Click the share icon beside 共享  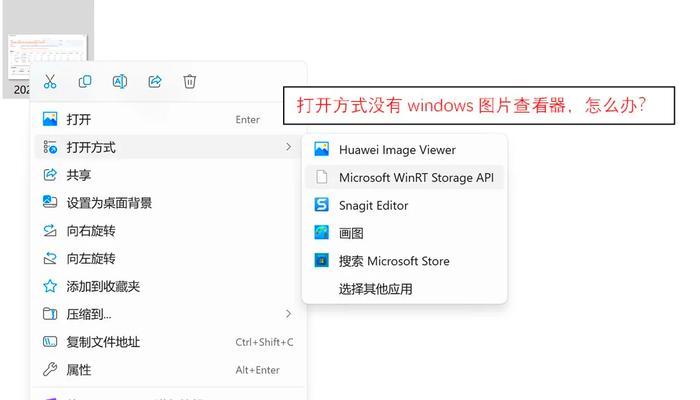(x=50, y=175)
